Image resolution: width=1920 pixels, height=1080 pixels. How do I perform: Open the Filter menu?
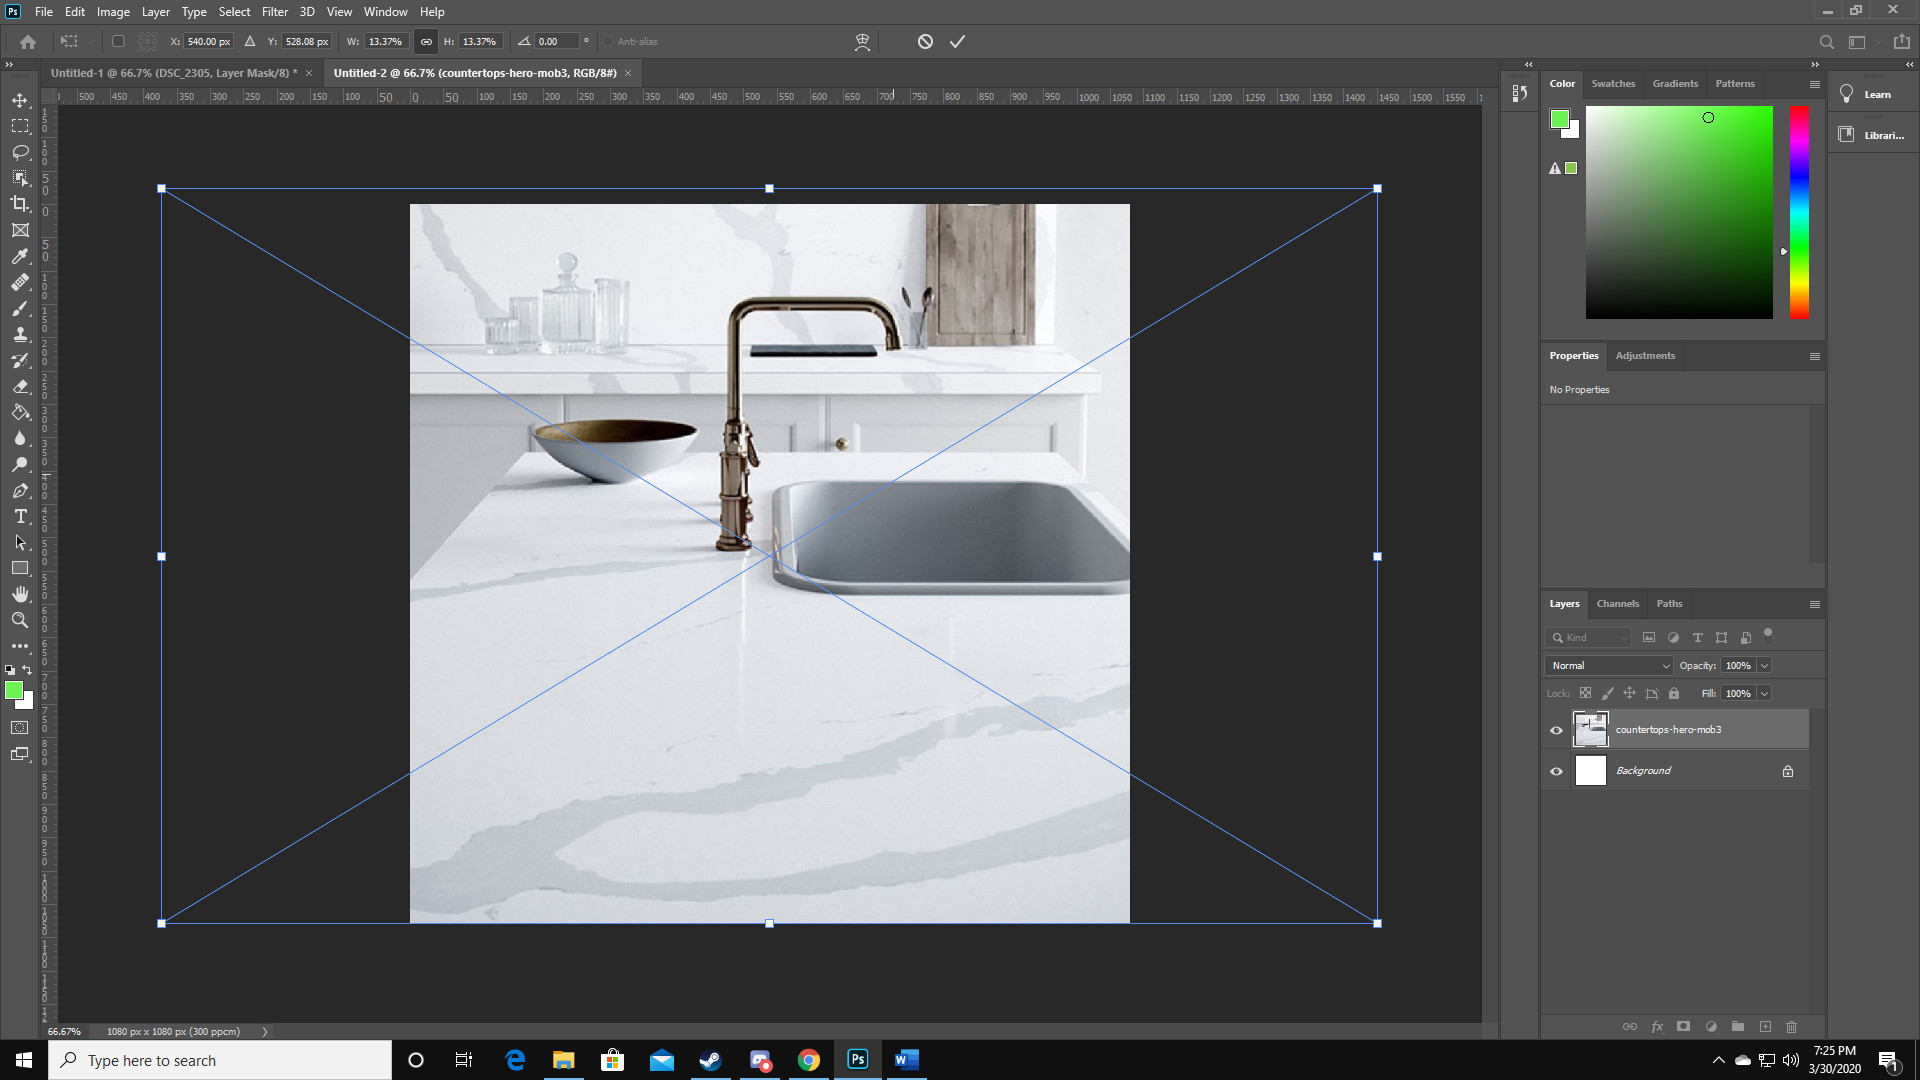274,11
